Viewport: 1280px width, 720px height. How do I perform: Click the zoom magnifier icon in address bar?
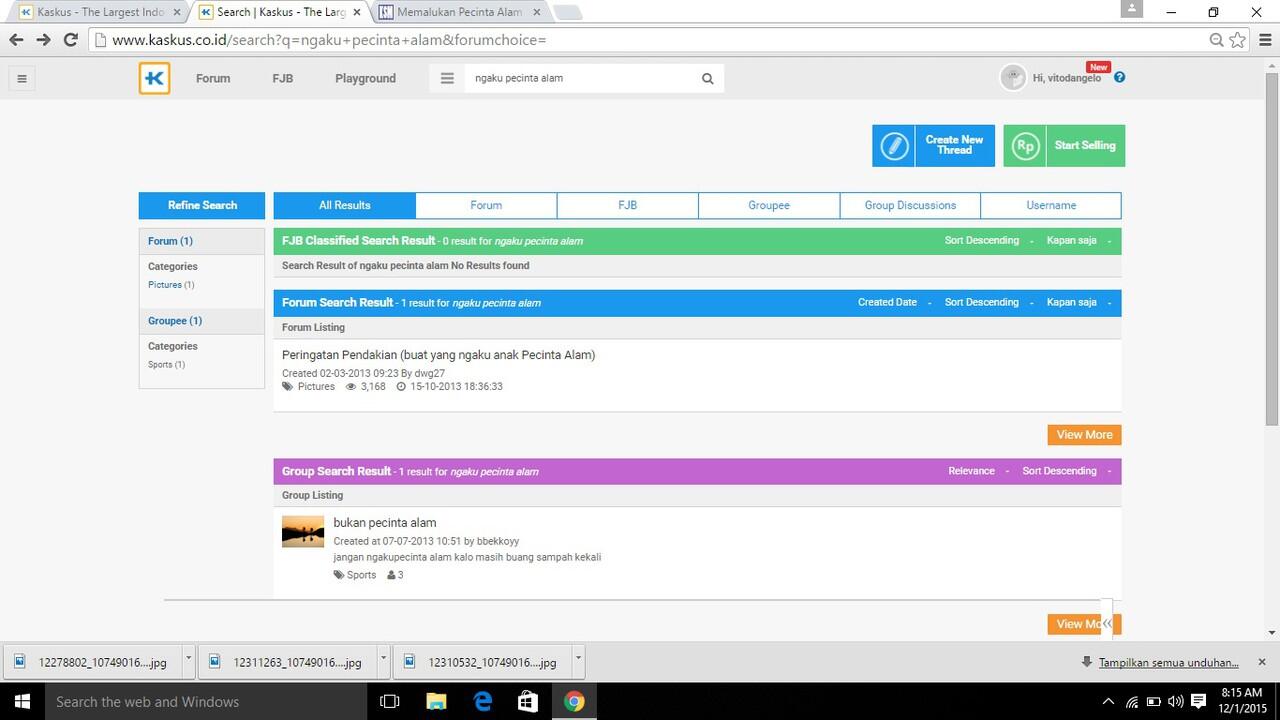coord(1216,40)
